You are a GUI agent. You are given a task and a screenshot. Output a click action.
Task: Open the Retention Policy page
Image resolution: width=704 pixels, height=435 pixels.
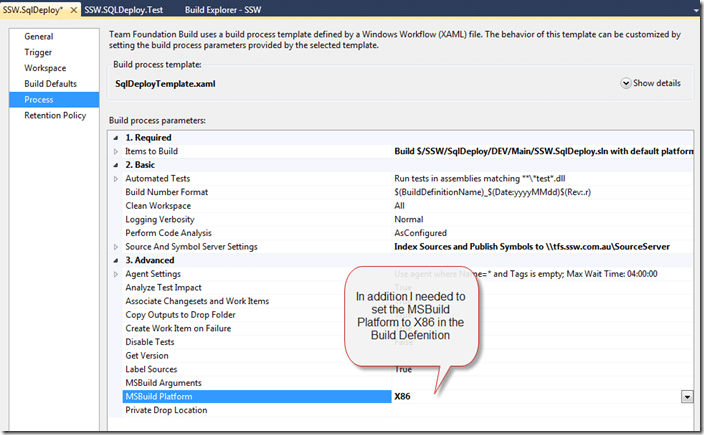pyautogui.click(x=55, y=115)
